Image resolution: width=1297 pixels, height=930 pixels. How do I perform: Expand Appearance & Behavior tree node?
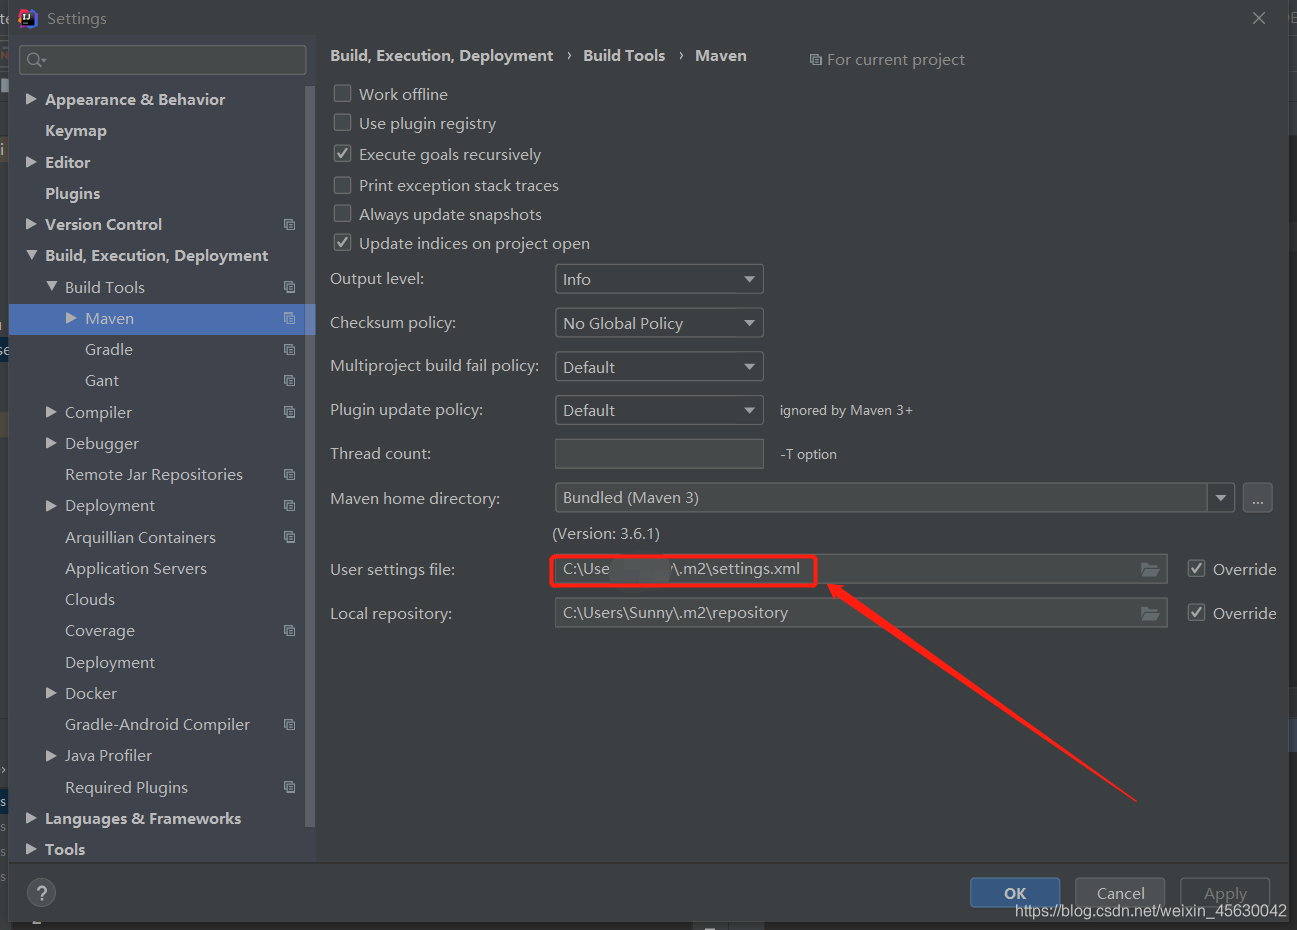(31, 99)
